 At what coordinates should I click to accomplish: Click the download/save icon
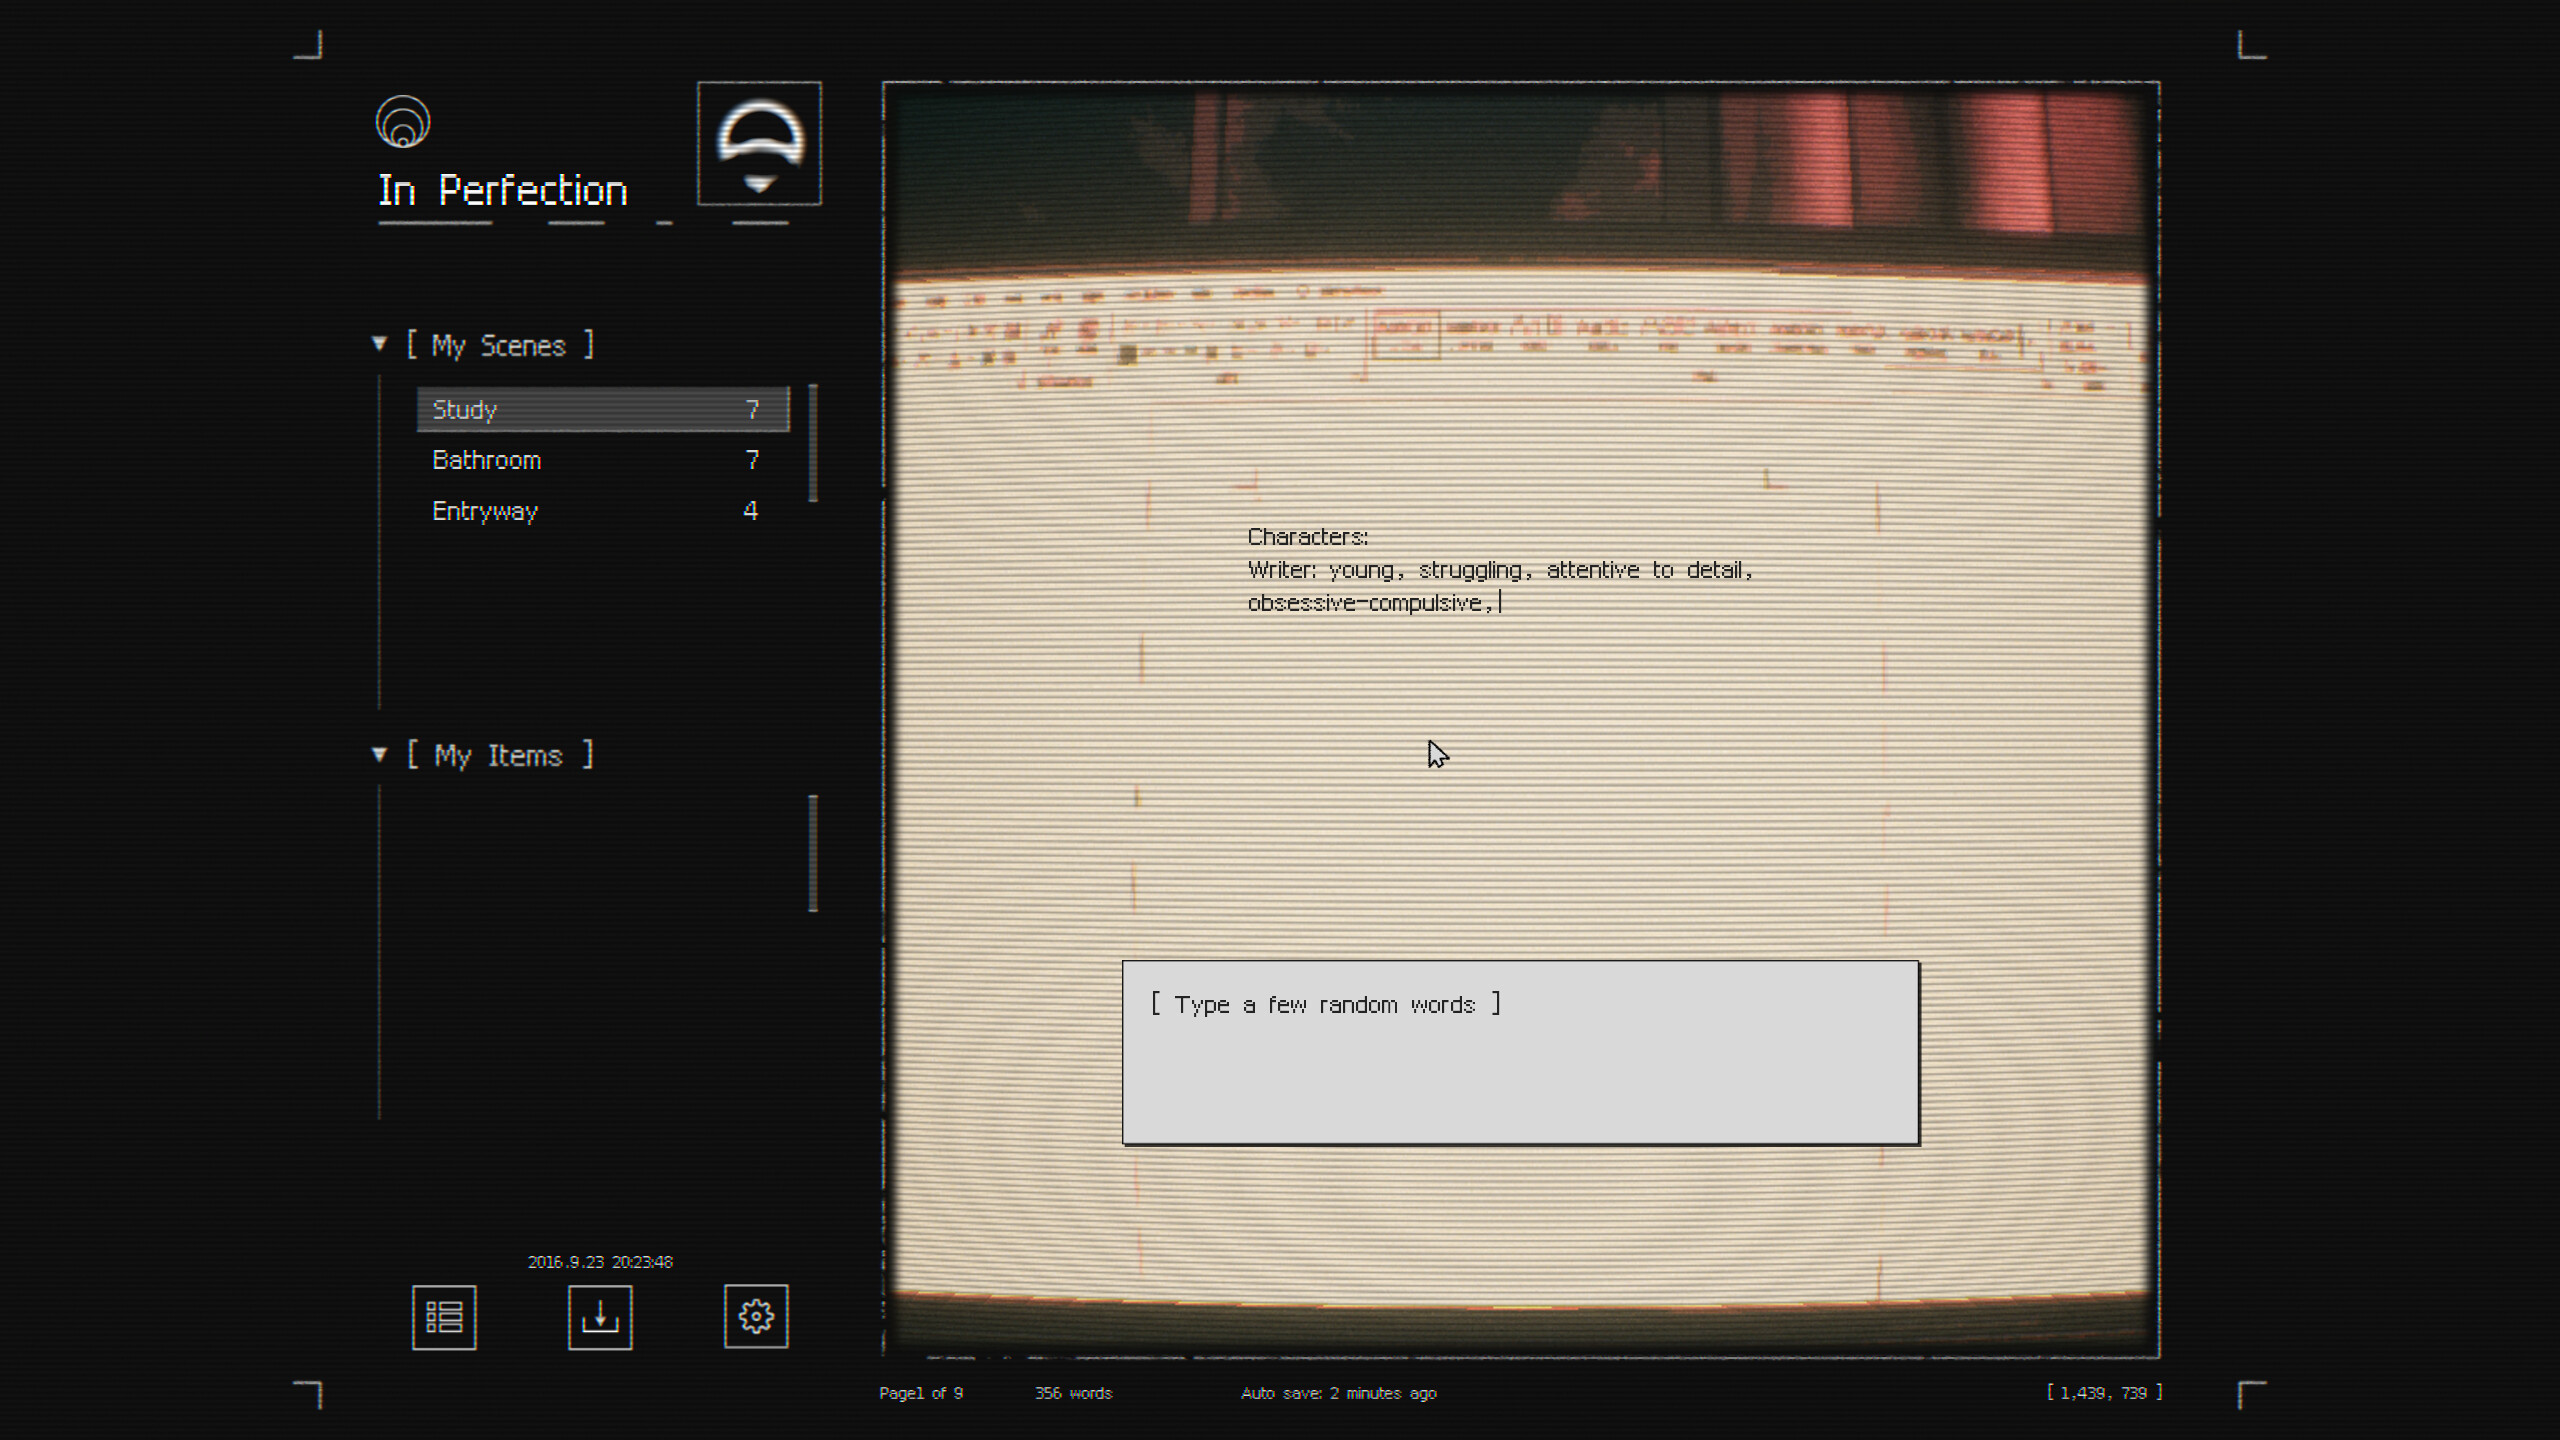click(600, 1317)
